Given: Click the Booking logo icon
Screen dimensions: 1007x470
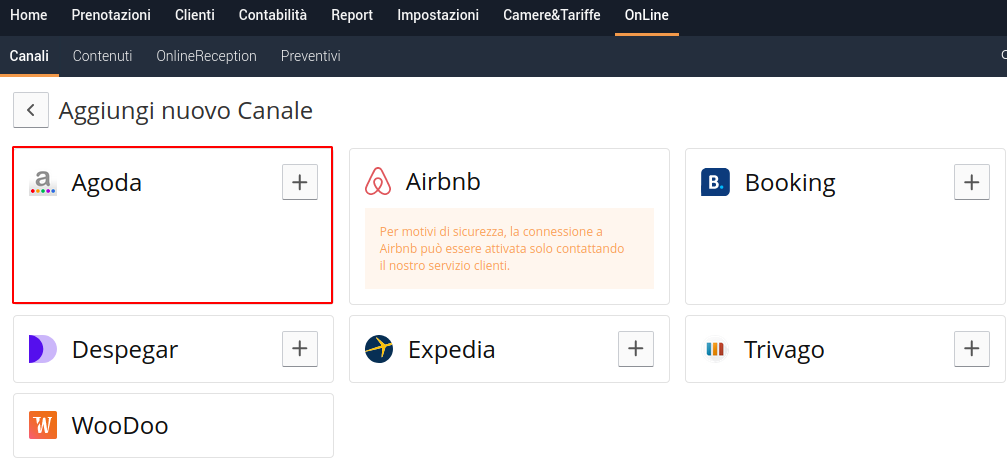Looking at the screenshot, I should [715, 182].
